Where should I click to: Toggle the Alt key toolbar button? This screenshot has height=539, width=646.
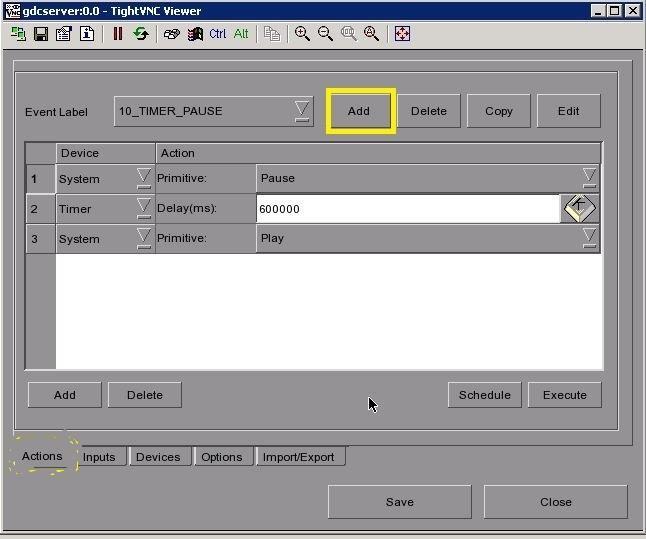(x=241, y=33)
